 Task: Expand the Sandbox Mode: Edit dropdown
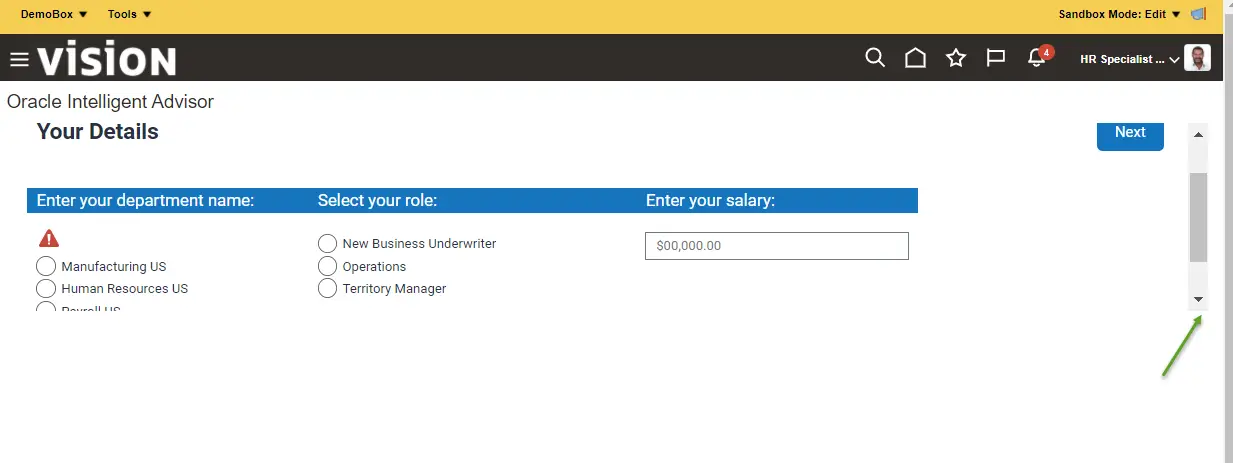coord(1120,14)
